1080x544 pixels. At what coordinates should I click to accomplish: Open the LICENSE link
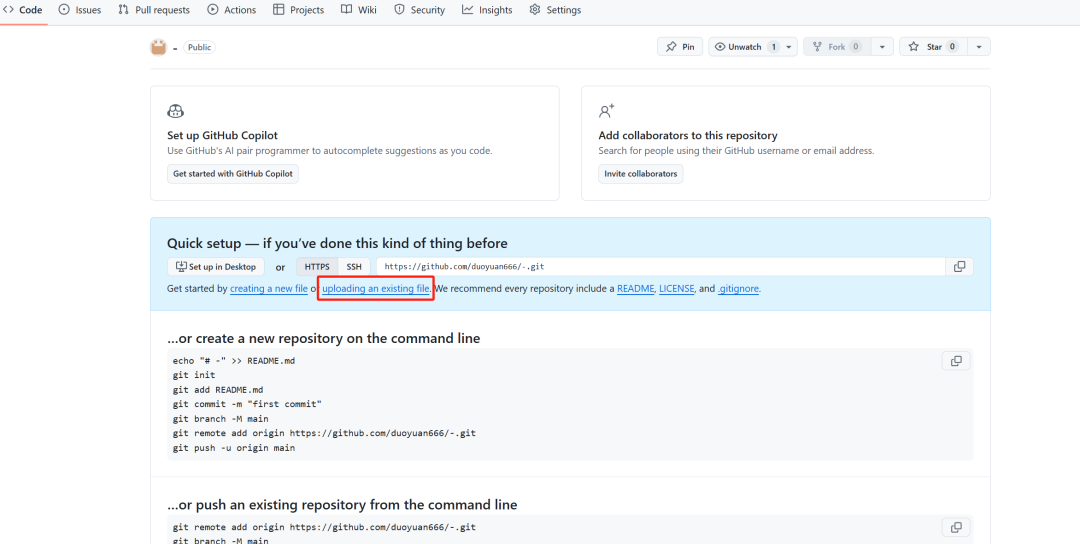tap(676, 289)
